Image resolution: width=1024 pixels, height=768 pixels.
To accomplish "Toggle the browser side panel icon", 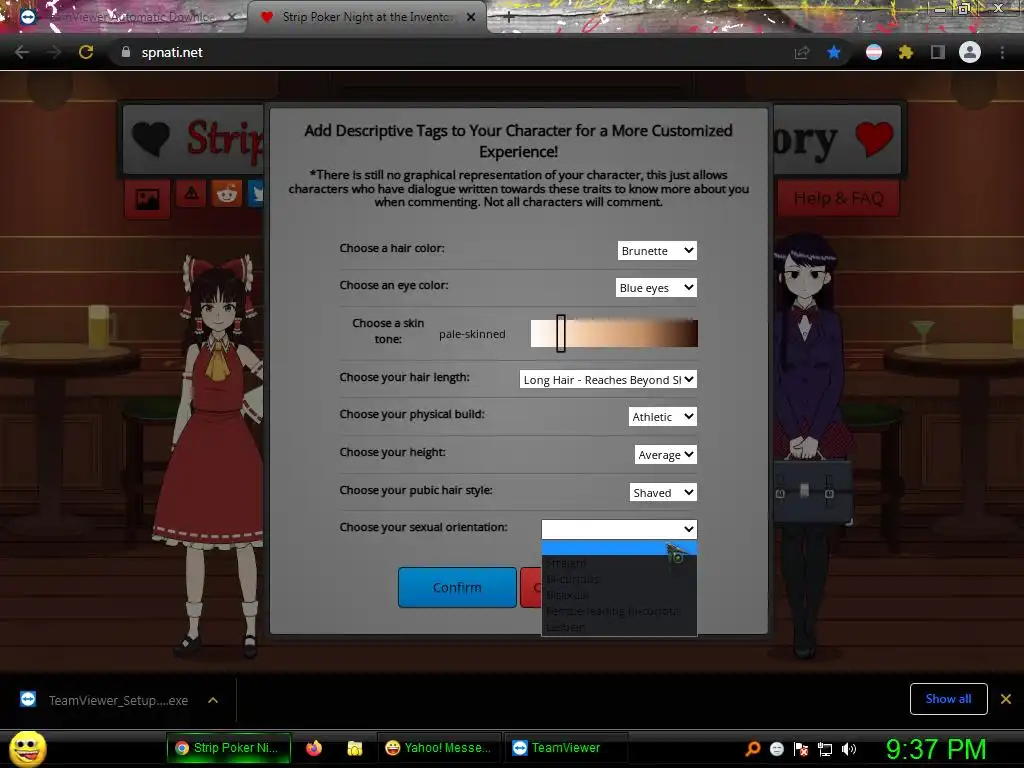I will (x=937, y=52).
